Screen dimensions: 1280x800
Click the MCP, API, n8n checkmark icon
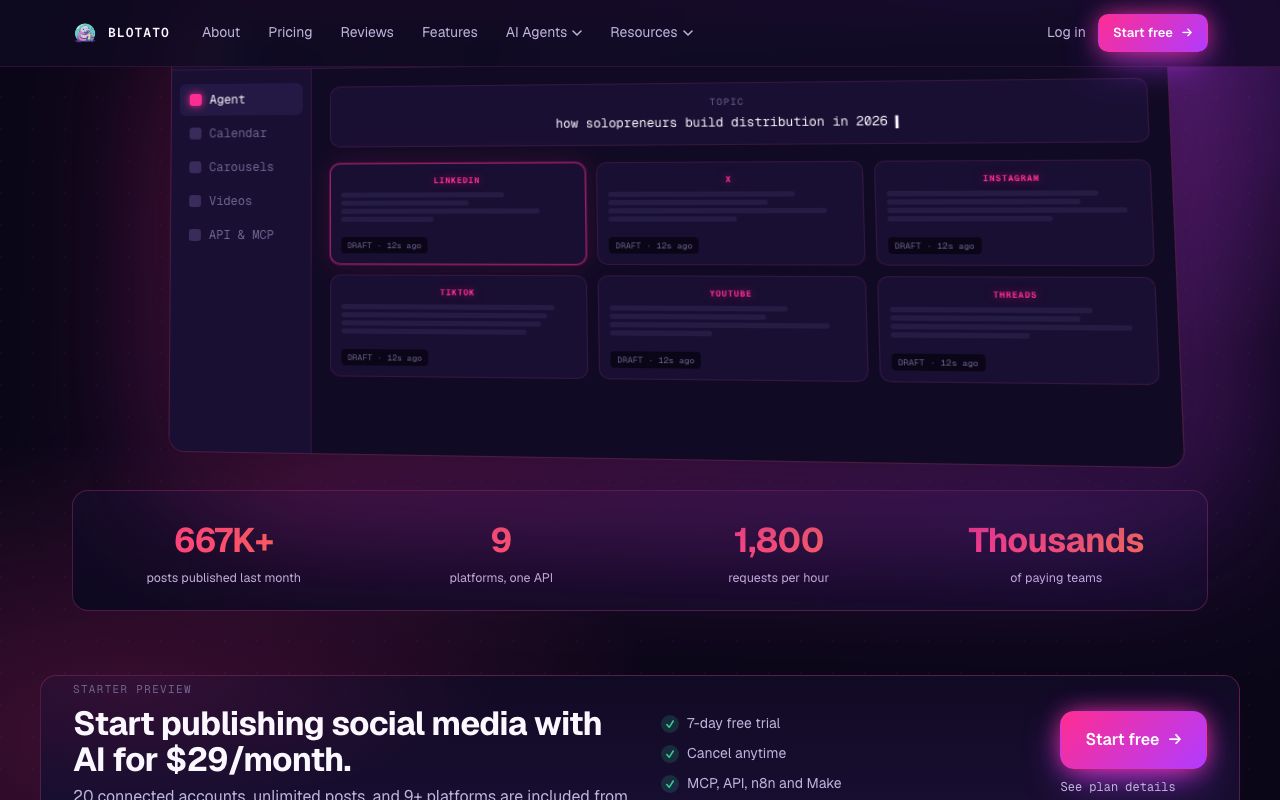[x=670, y=784]
